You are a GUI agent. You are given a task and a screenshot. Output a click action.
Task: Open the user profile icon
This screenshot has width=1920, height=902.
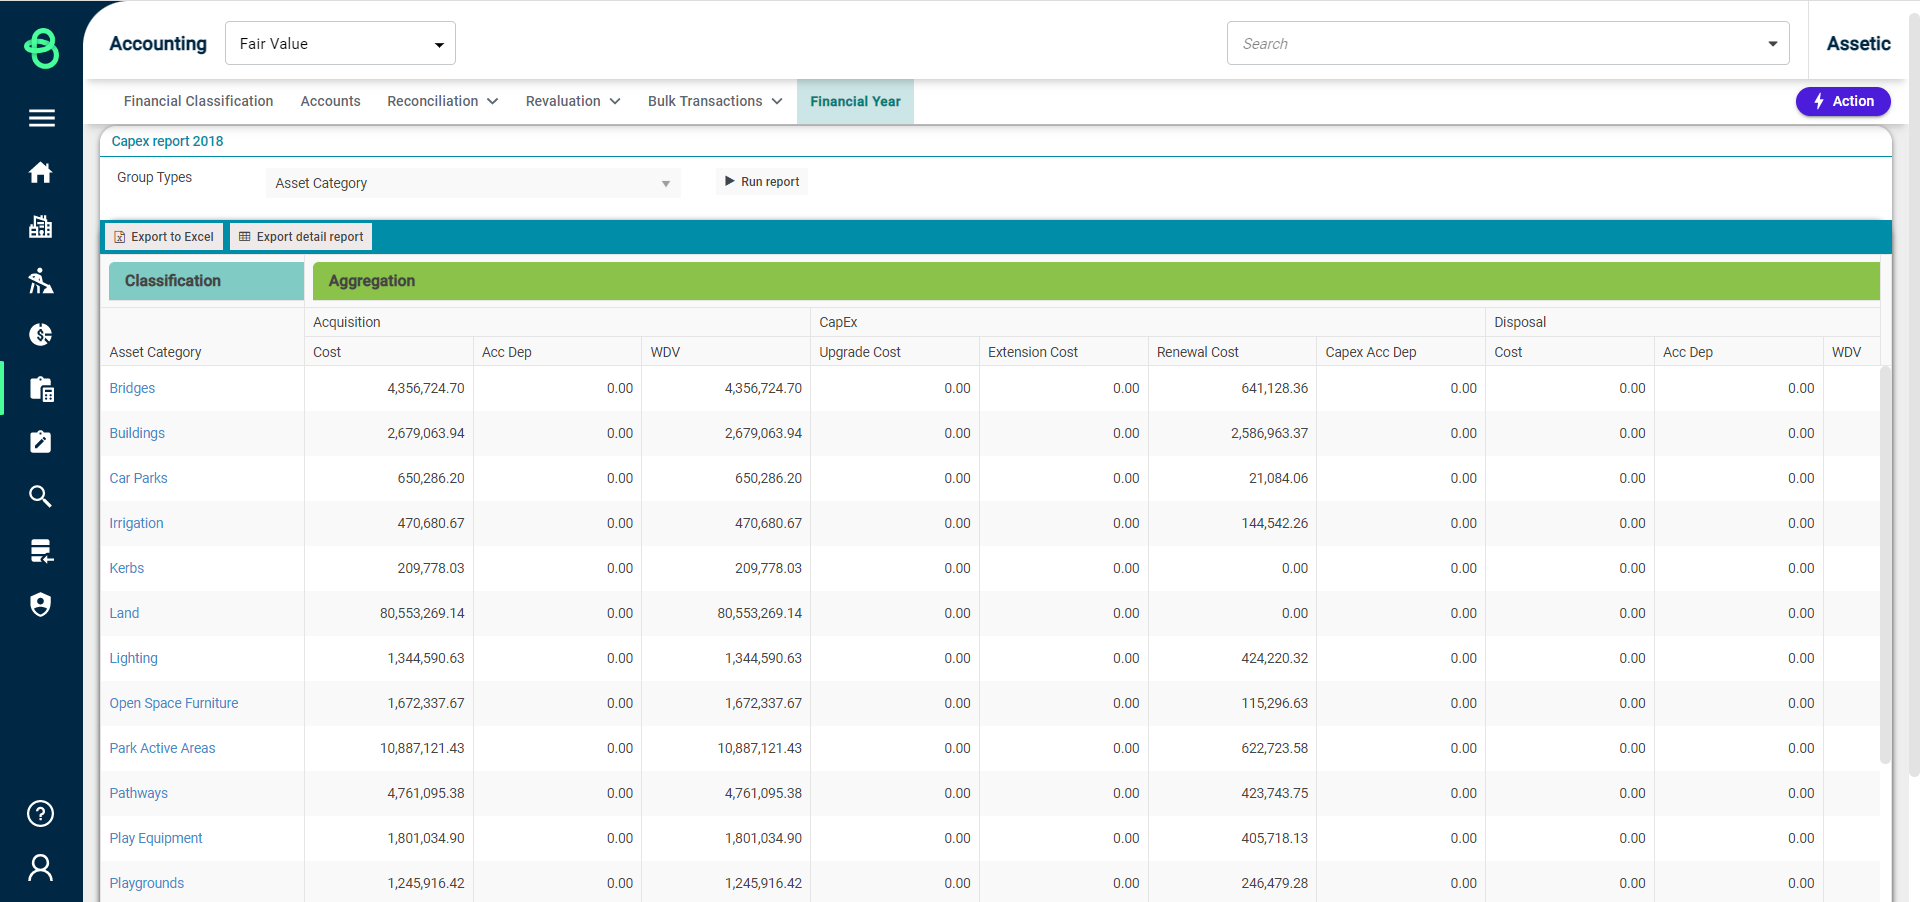(41, 867)
